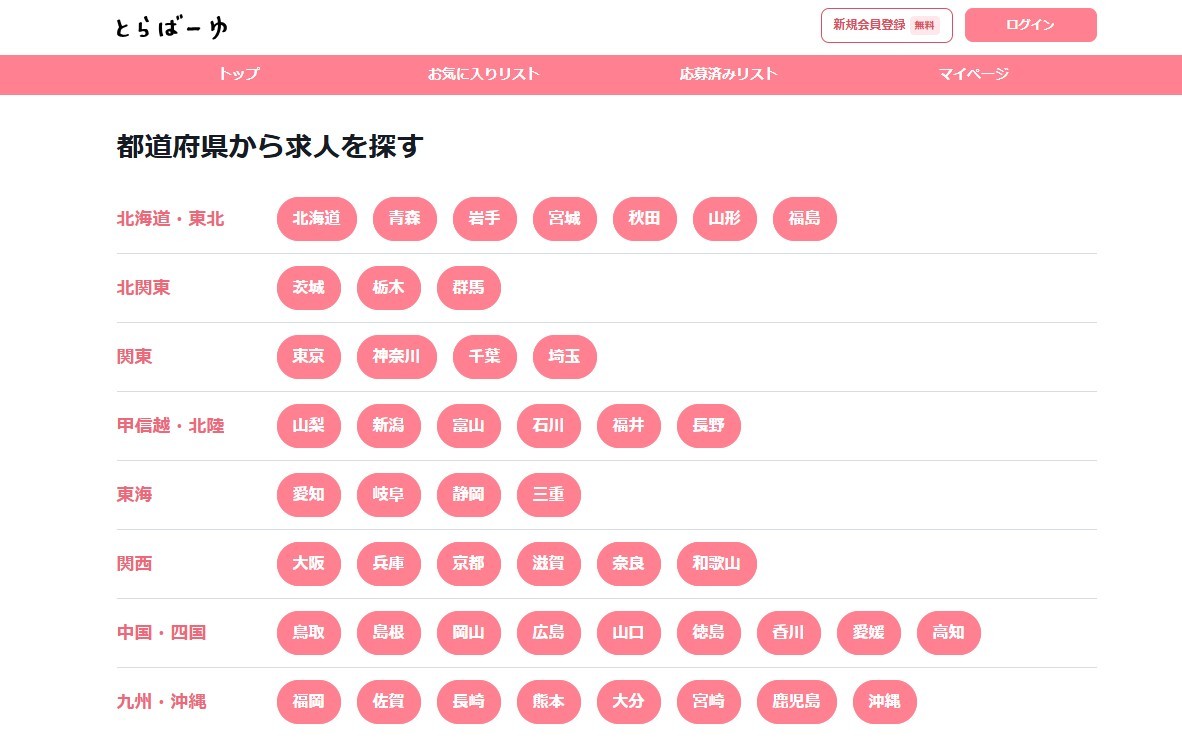1182x744 pixels.
Task: Click the 沖縄 button
Action: point(884,702)
